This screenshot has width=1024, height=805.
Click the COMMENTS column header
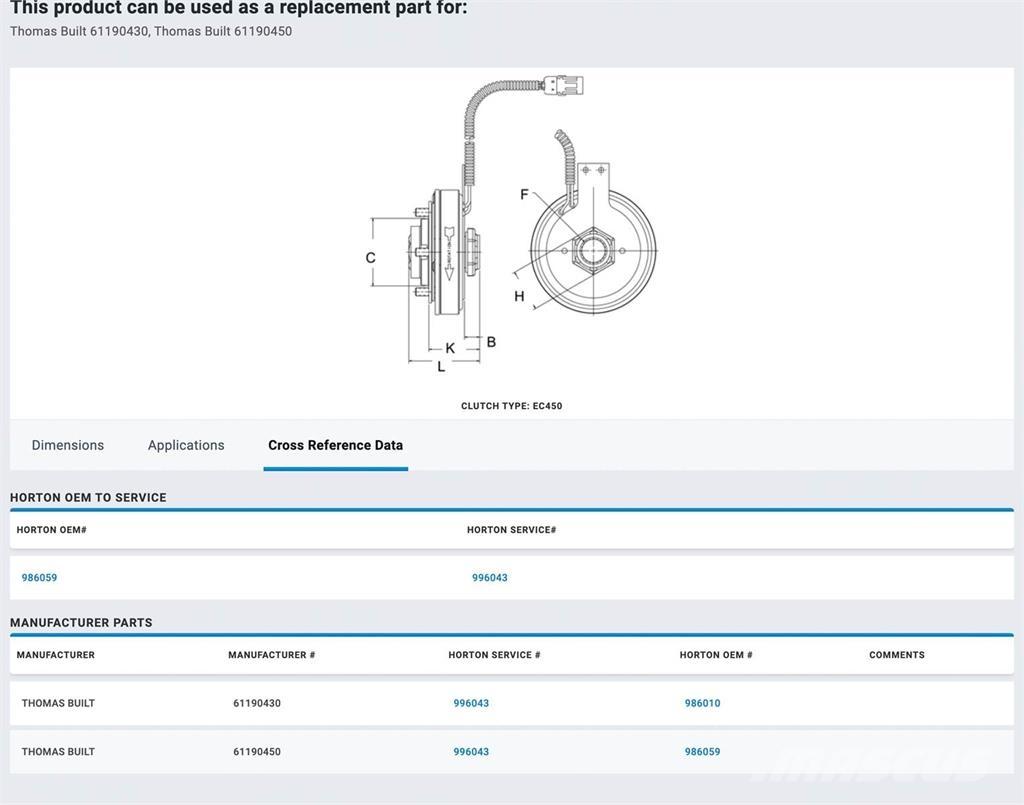pyautogui.click(x=897, y=655)
